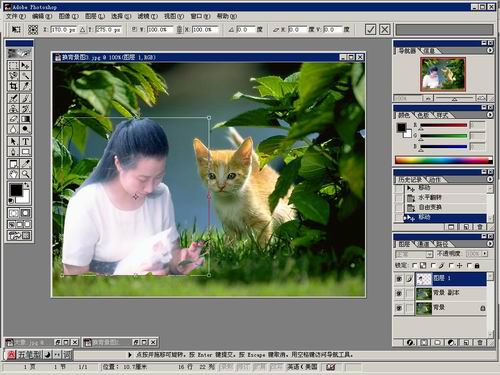Select the Lasso tool

tap(13, 76)
